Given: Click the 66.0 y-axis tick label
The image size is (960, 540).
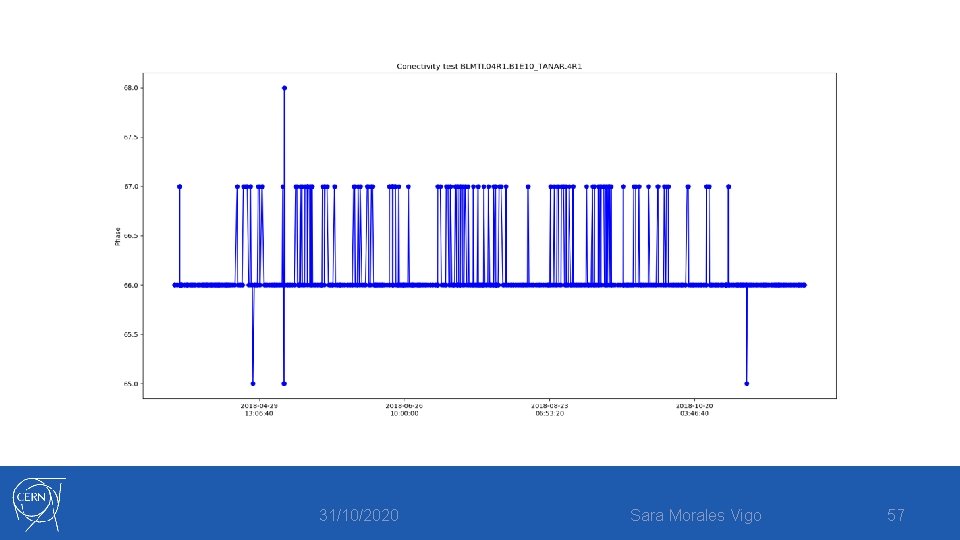Looking at the screenshot, I should pos(130,285).
